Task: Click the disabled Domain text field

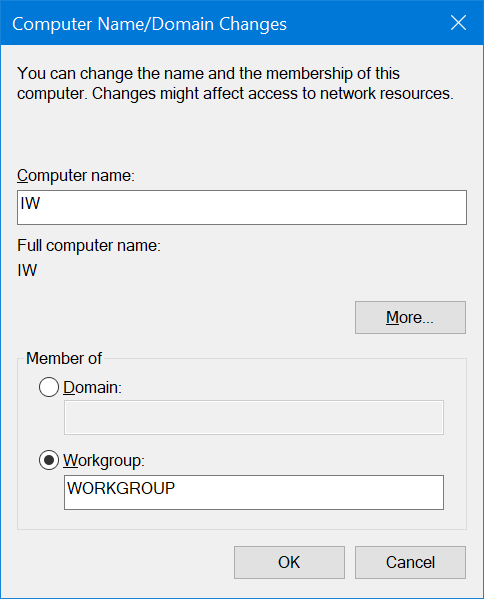Action: tap(254, 418)
